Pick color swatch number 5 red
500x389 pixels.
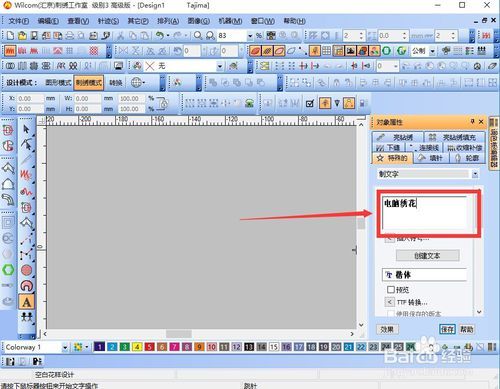pos(149,347)
